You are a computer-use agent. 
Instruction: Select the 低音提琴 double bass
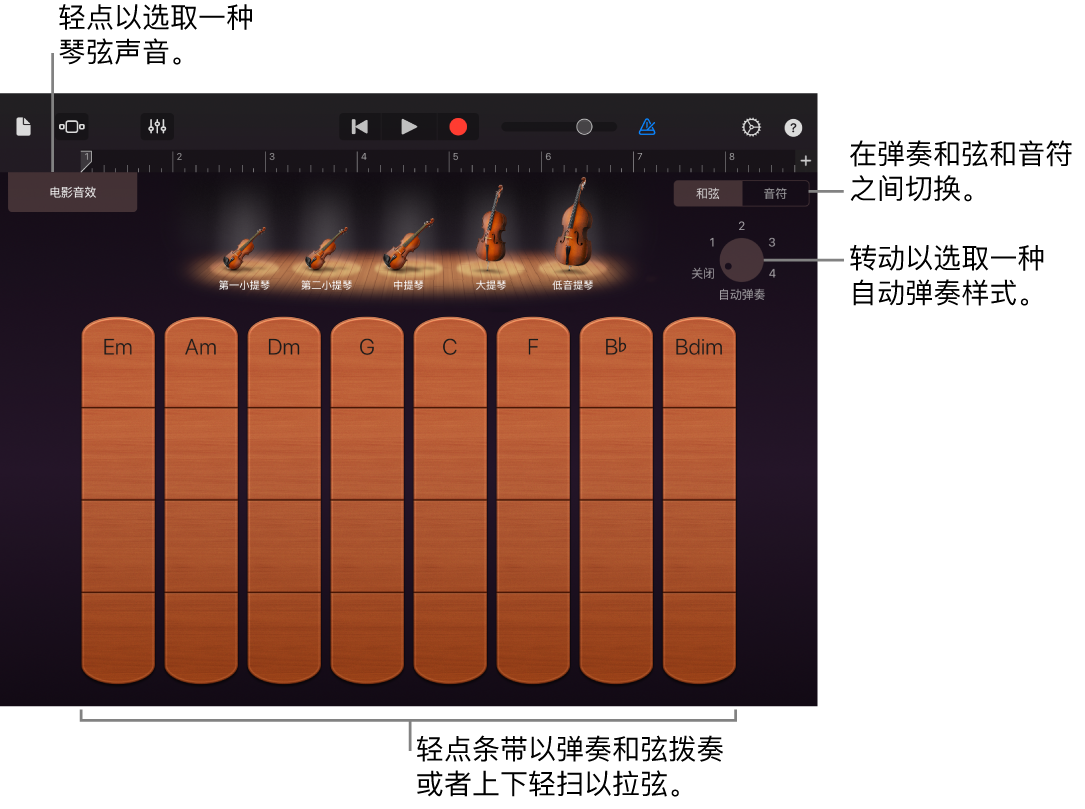coord(573,234)
